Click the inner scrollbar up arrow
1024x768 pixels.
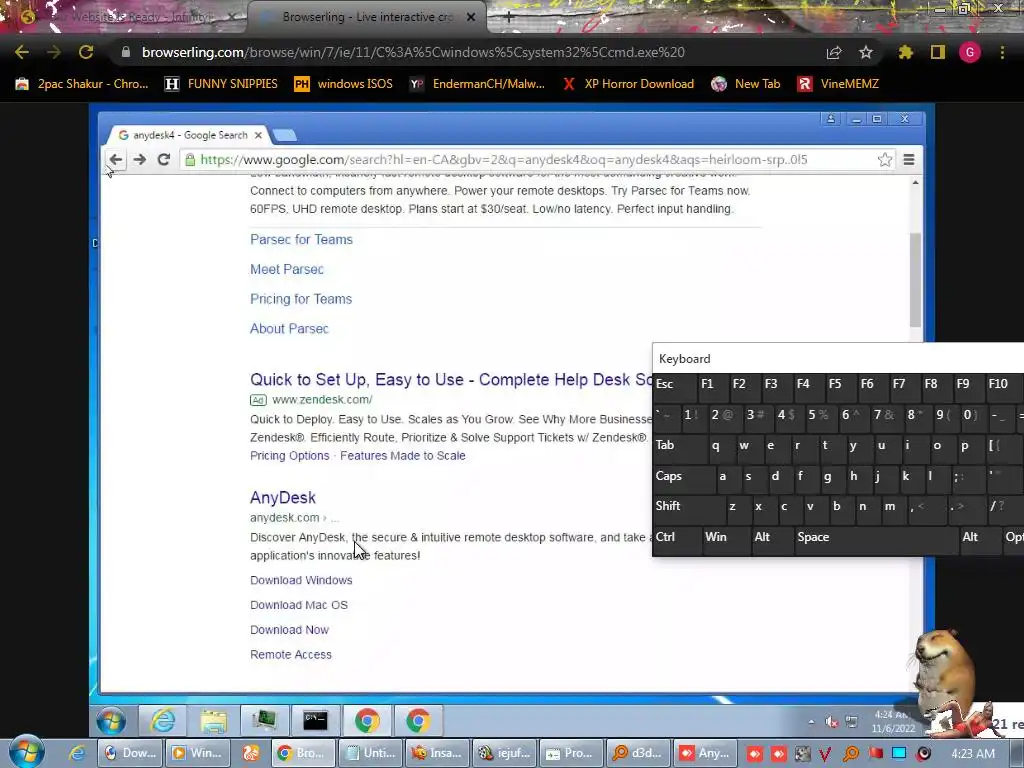tap(916, 182)
